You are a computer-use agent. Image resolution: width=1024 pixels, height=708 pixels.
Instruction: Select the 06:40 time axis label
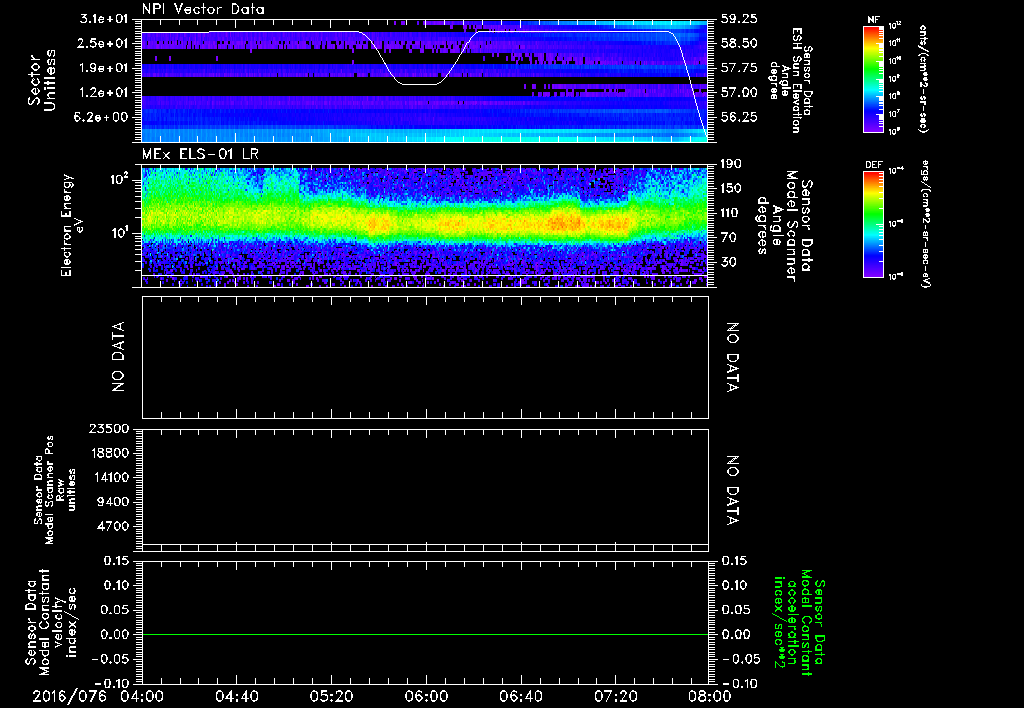520,696
